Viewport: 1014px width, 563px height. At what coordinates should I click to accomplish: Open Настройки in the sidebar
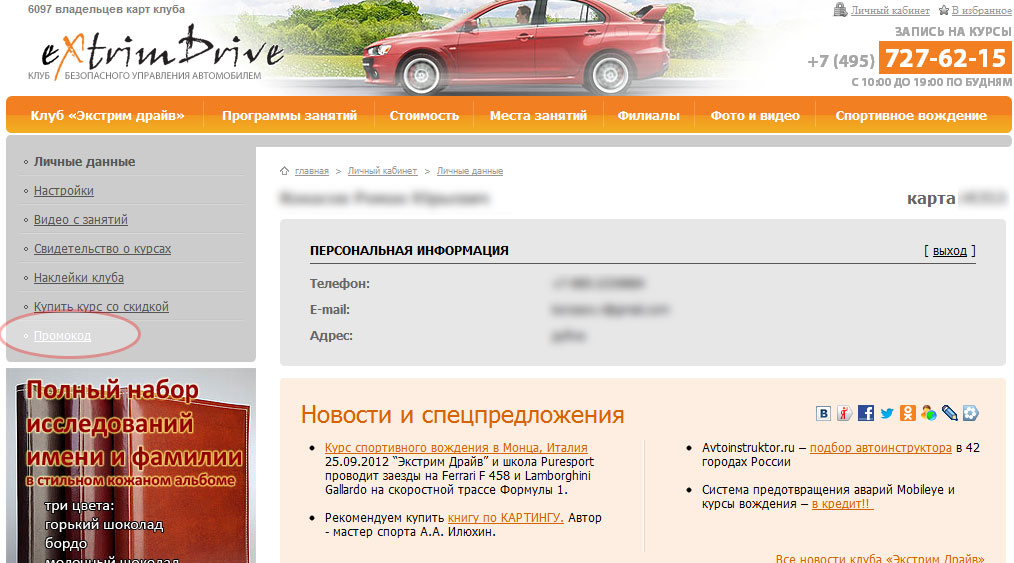pos(64,191)
